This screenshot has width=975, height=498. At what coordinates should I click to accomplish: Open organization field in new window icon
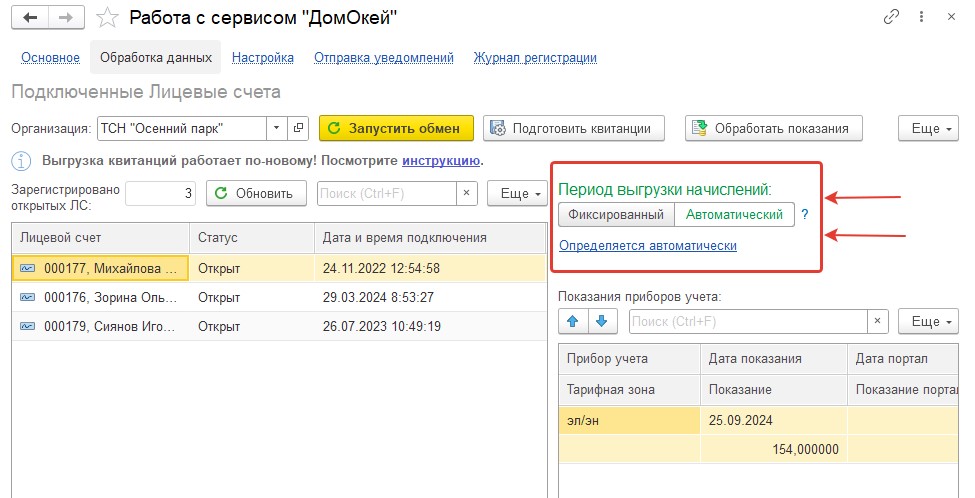[298, 128]
